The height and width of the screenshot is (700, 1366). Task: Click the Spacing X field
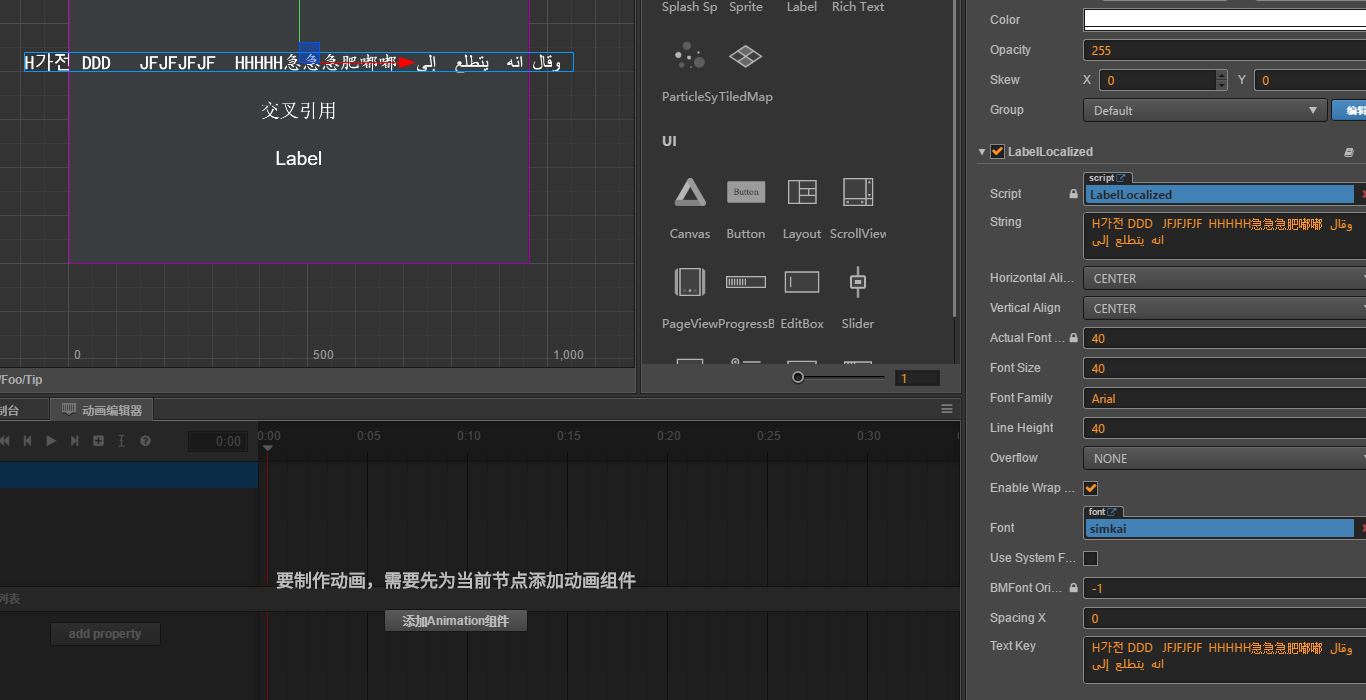1224,618
